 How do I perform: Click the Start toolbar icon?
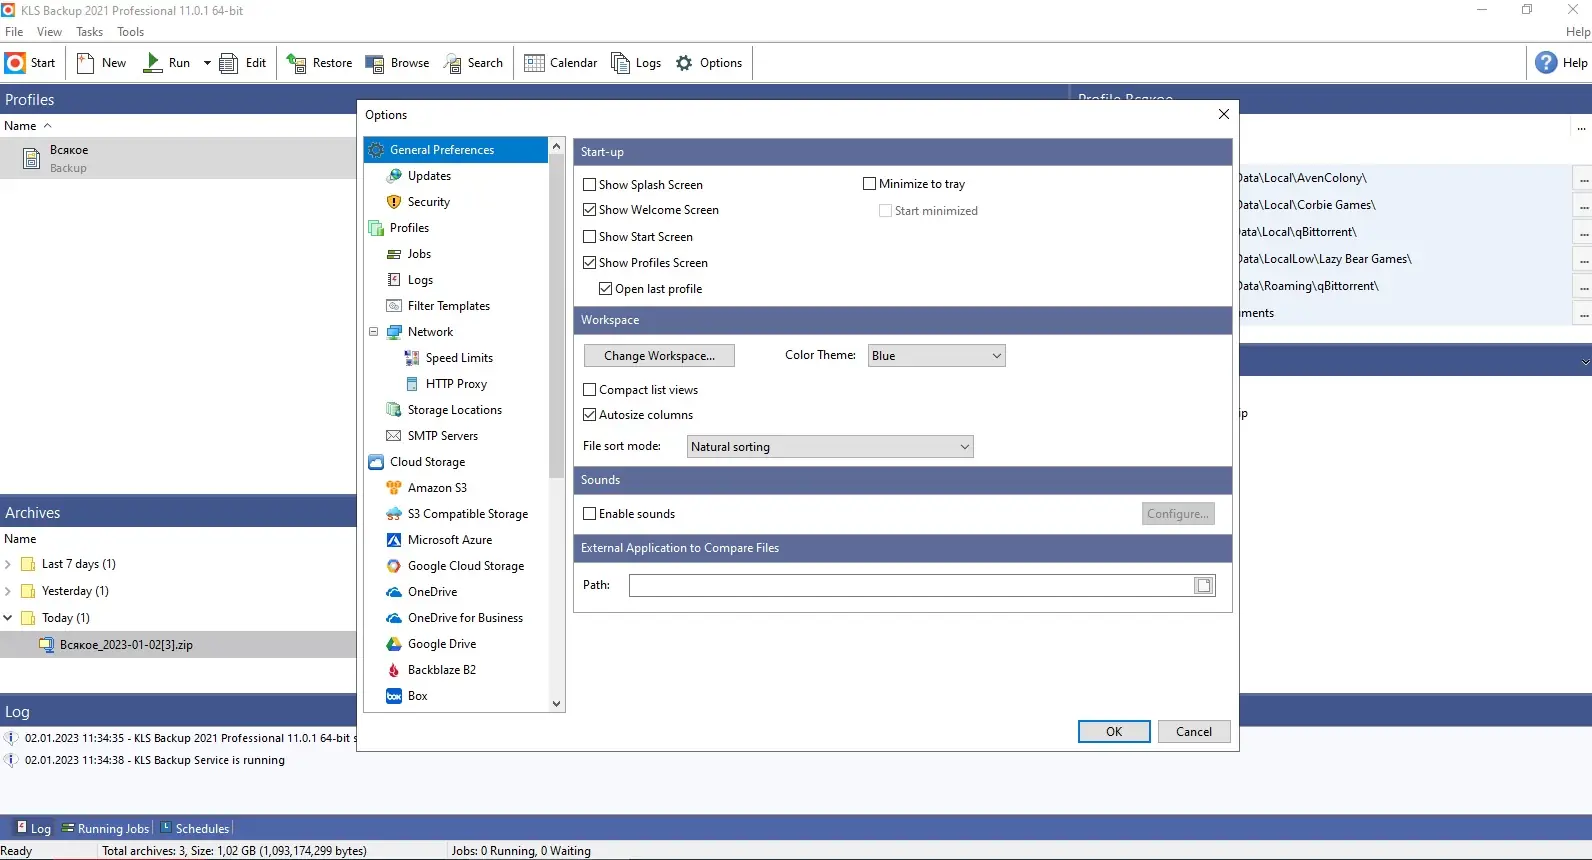(15, 63)
